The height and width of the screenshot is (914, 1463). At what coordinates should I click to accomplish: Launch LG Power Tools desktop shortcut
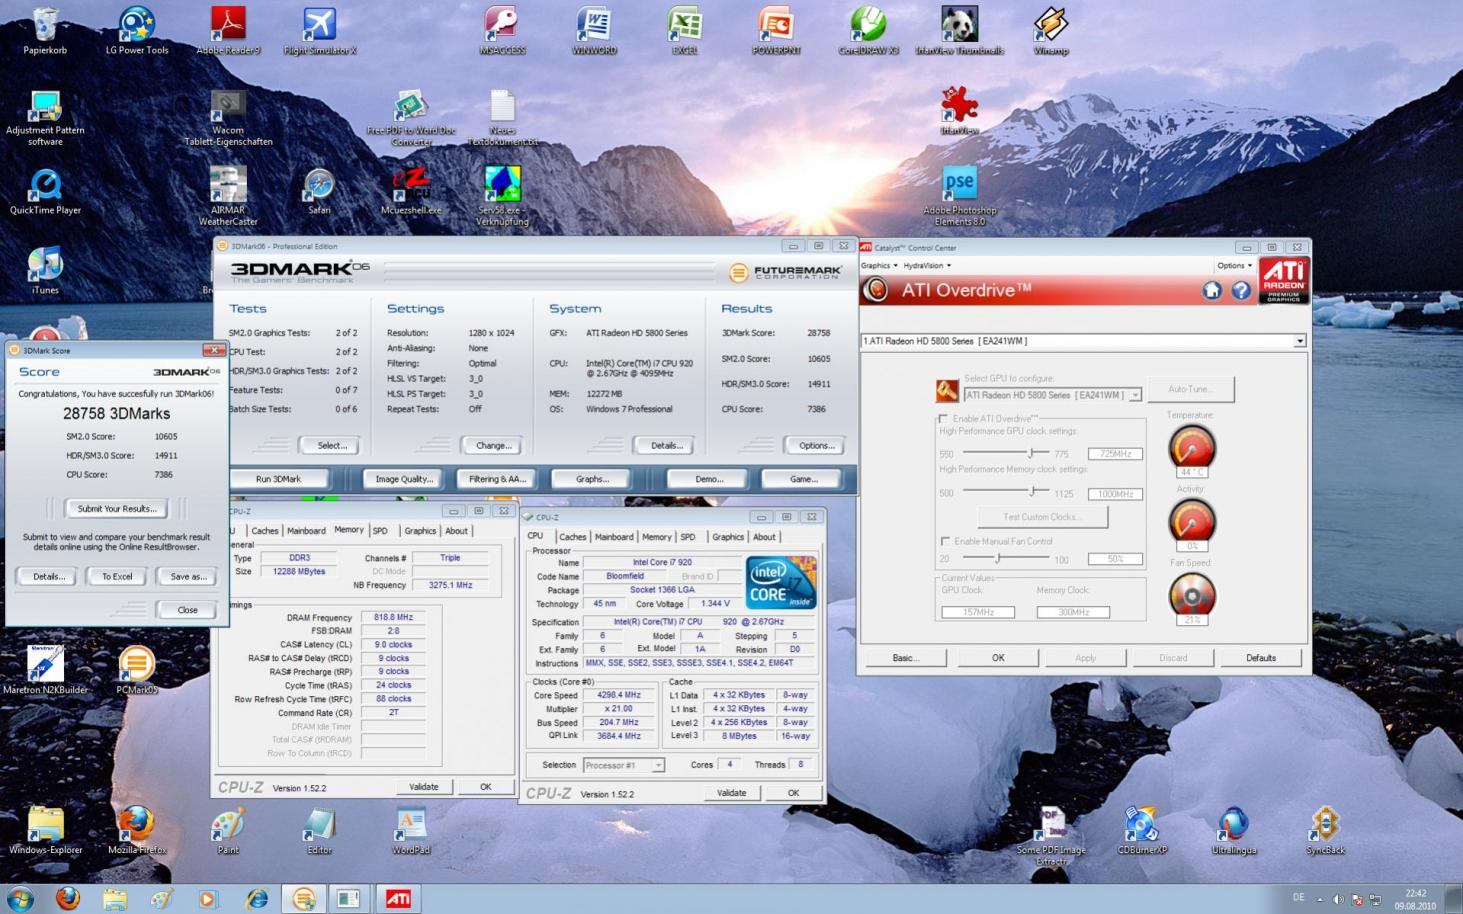137,30
